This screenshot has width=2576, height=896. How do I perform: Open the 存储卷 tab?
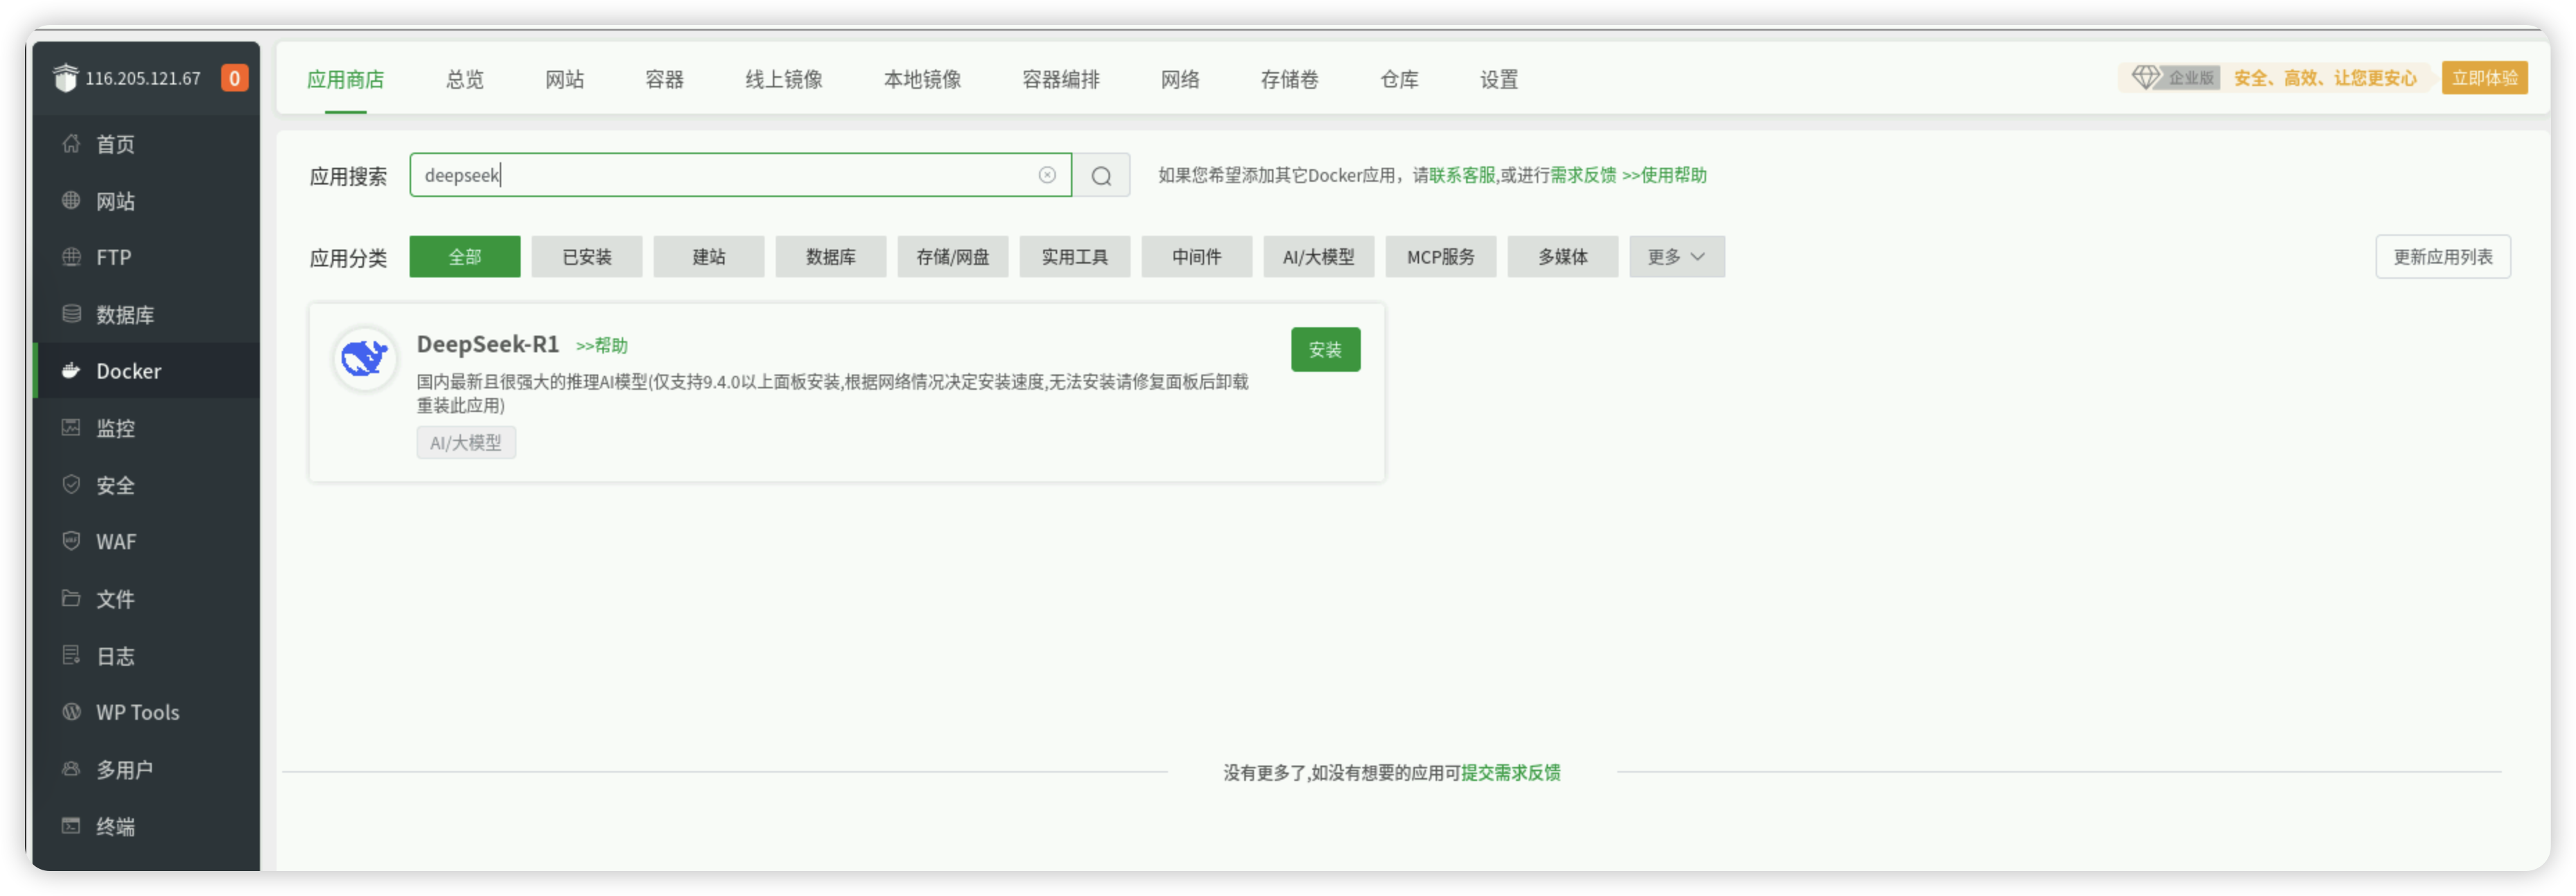coord(1289,79)
